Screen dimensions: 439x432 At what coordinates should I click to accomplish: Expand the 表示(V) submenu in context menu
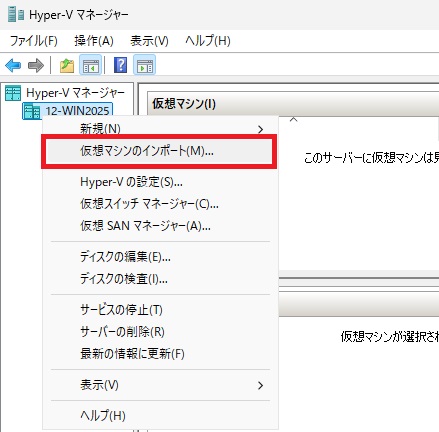point(160,385)
